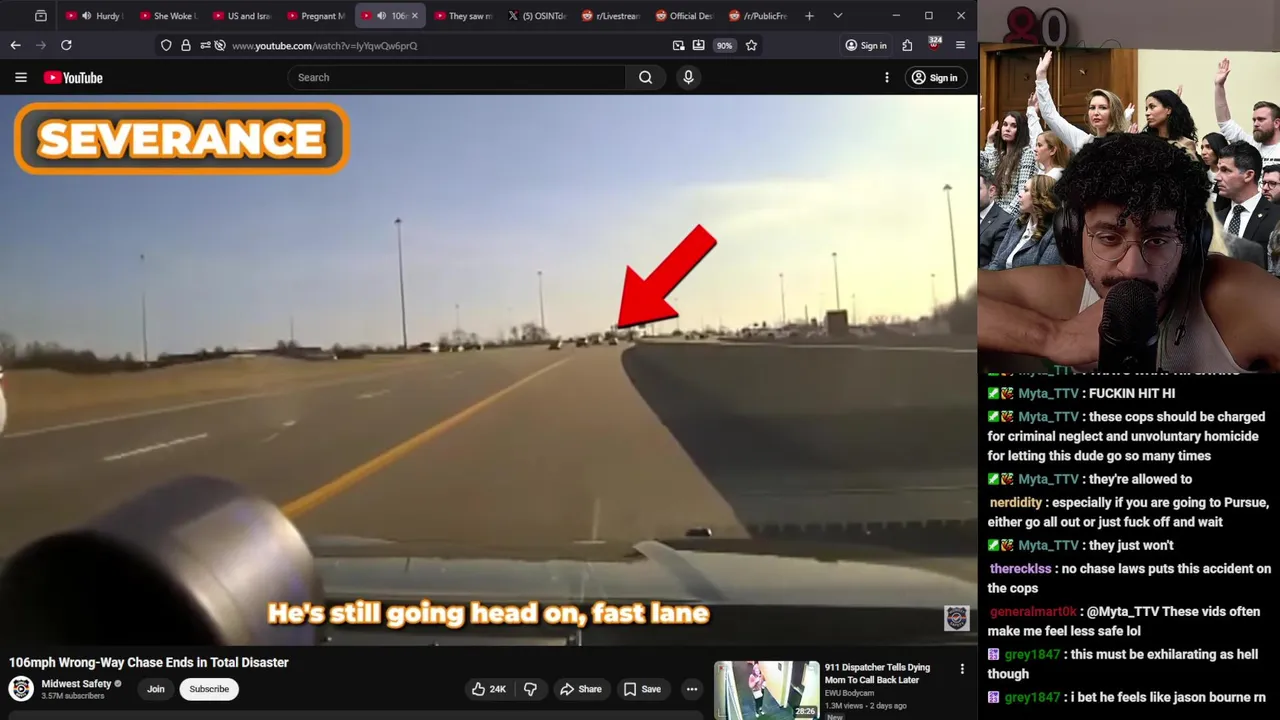Dislike the video with thumbs down
This screenshot has width=1280, height=720.
click(x=530, y=689)
